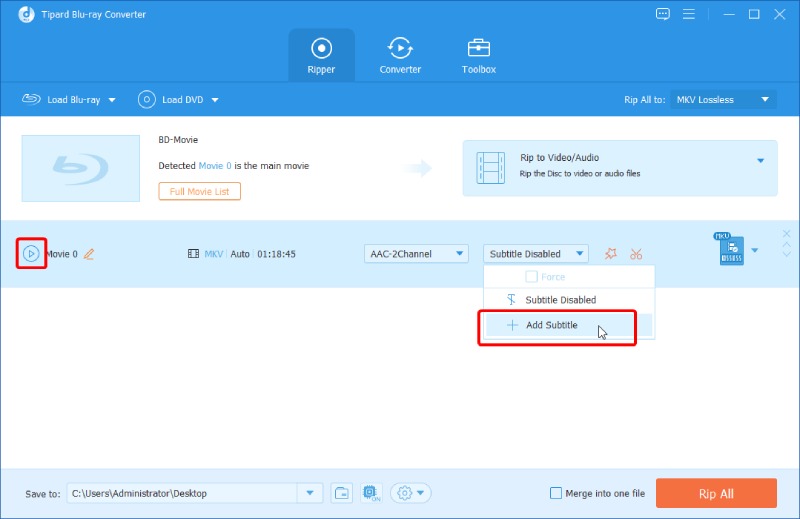Viewport: 800px width, 519px height.
Task: Click the MKV output format icon
Action: [729, 249]
